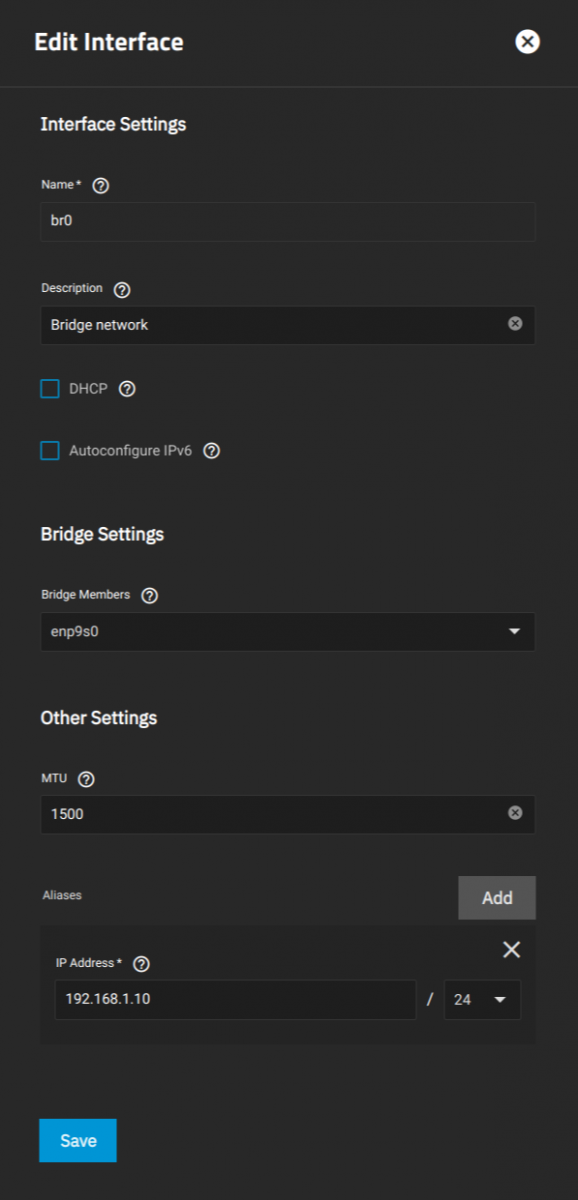Open the netmask 24 dropdown
The width and height of the screenshot is (578, 1200).
point(482,999)
